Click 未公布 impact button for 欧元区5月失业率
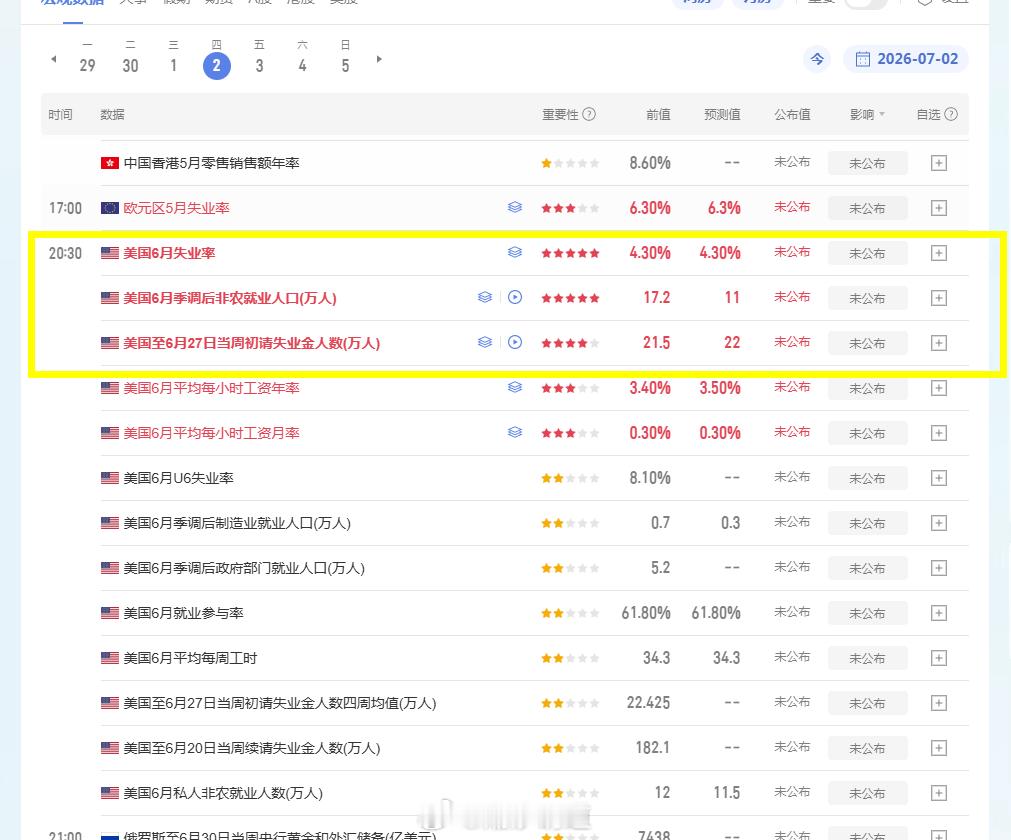1011x840 pixels. tap(867, 208)
